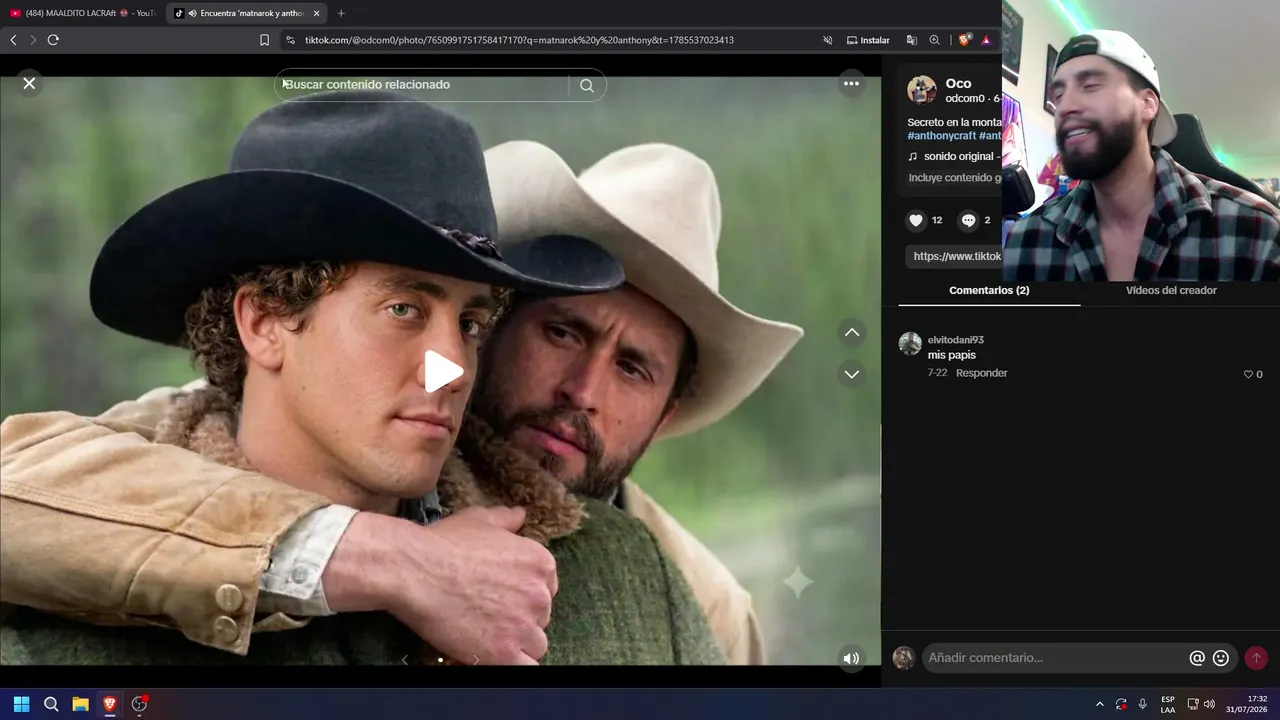Viewport: 1280px width, 720px height.
Task: Close the TikTok photo viewer
Action: click(29, 84)
